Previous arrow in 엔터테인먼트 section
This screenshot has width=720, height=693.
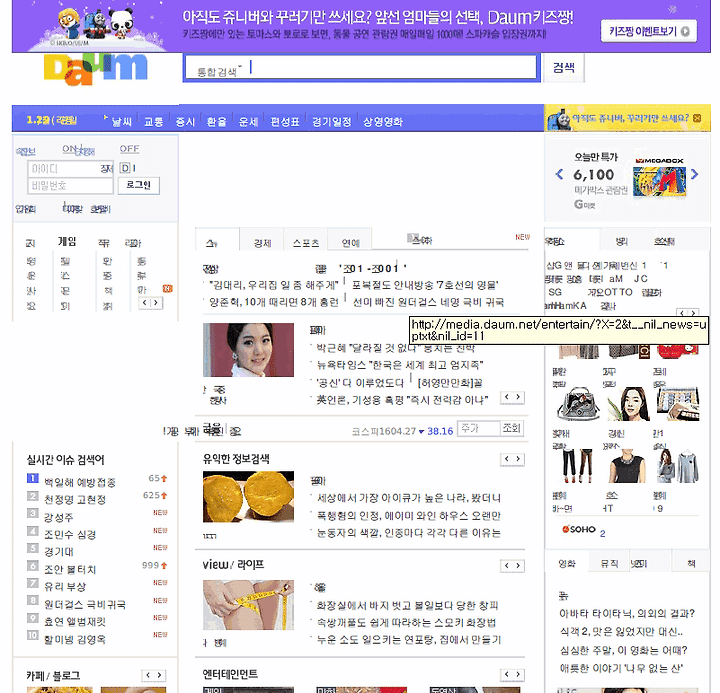[506, 674]
